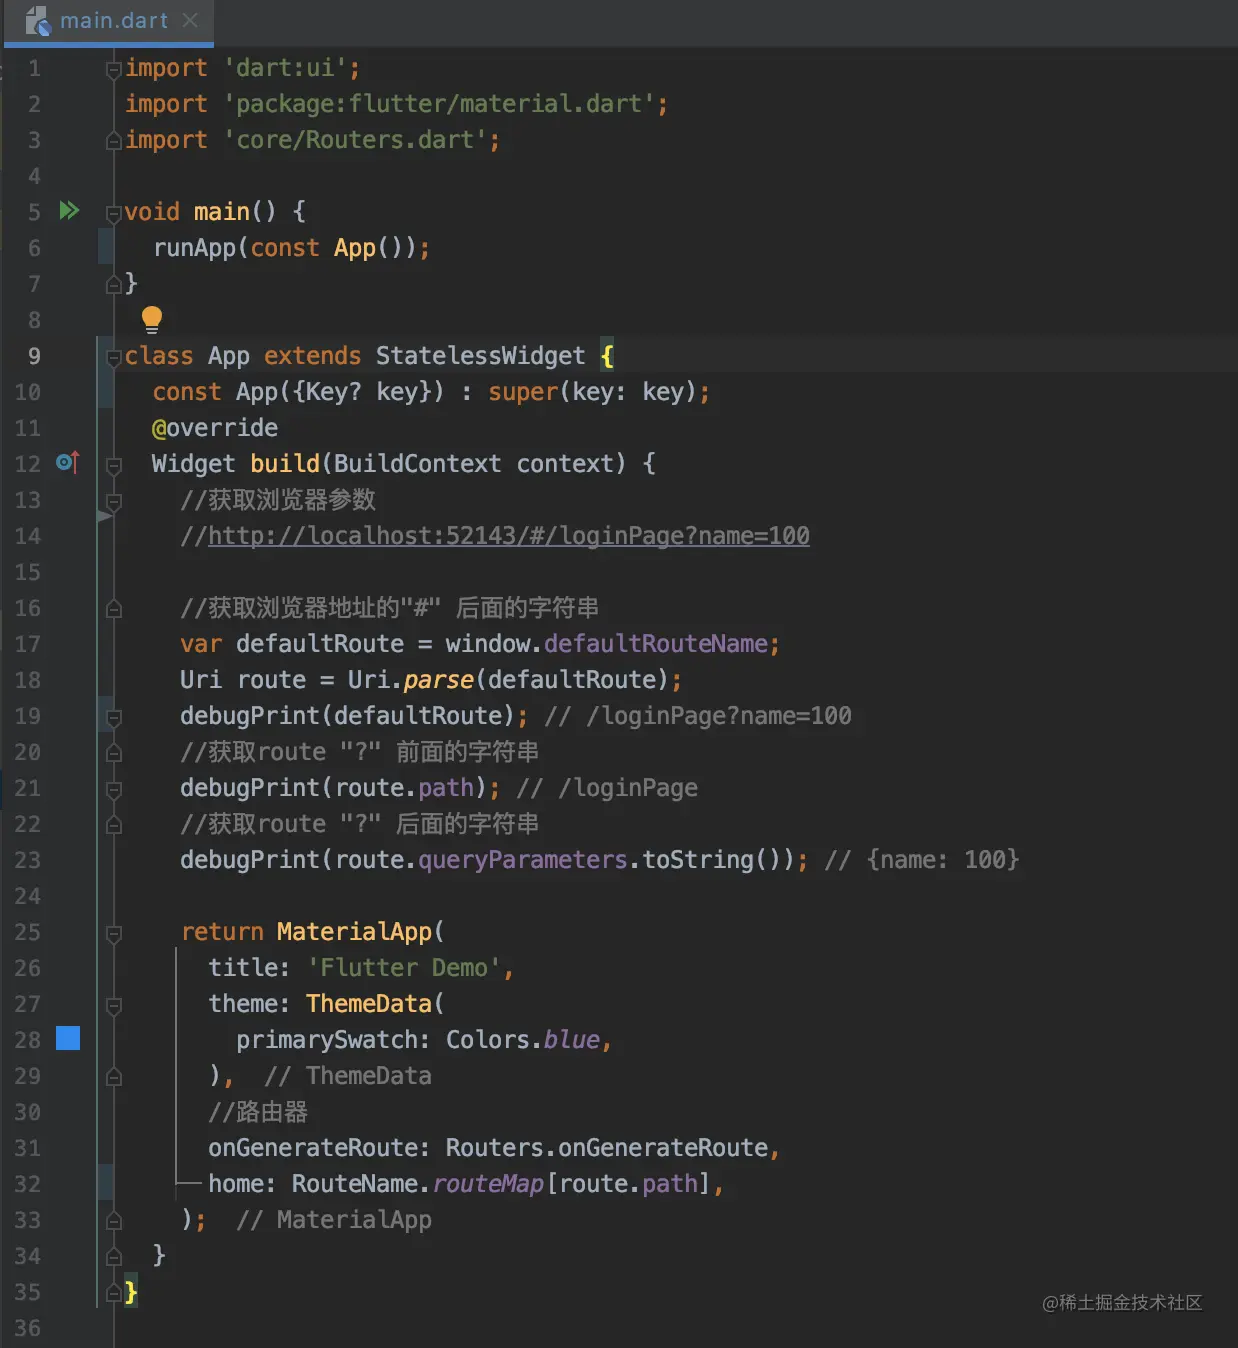The width and height of the screenshot is (1238, 1348).
Task: Click Routers.onGenerateRoute on line 31
Action: tap(606, 1148)
